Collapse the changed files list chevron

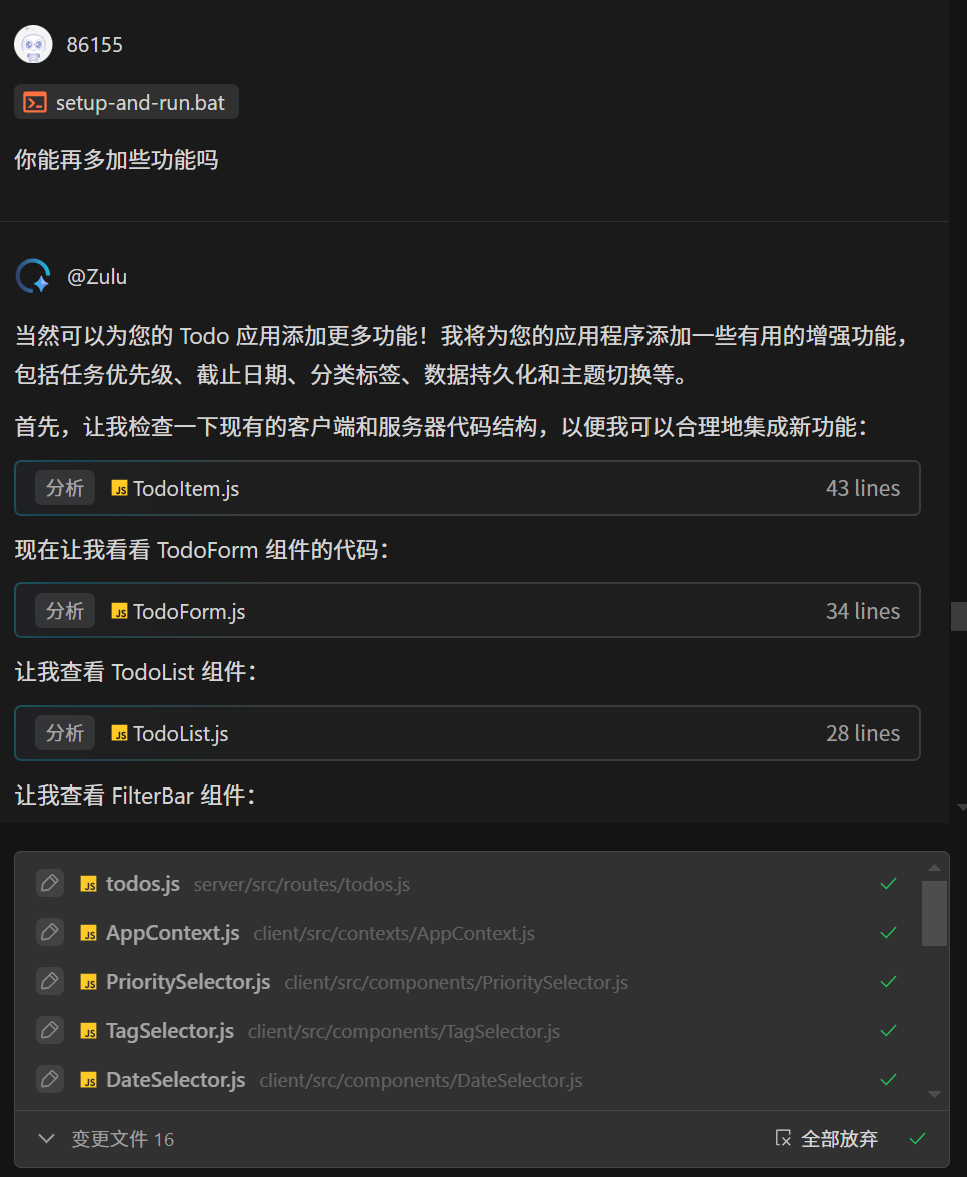(45, 1138)
